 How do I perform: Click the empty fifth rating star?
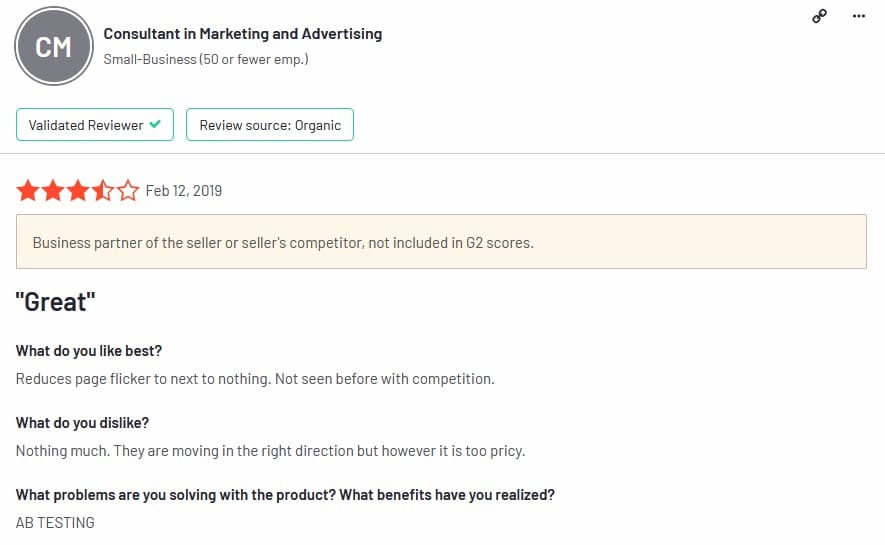pyautogui.click(x=128, y=191)
